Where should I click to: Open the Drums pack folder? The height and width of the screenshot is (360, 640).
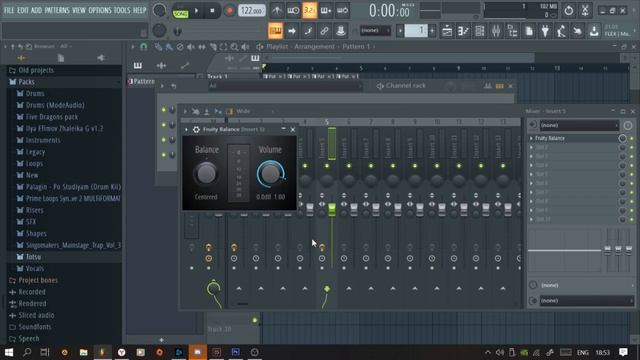35,93
